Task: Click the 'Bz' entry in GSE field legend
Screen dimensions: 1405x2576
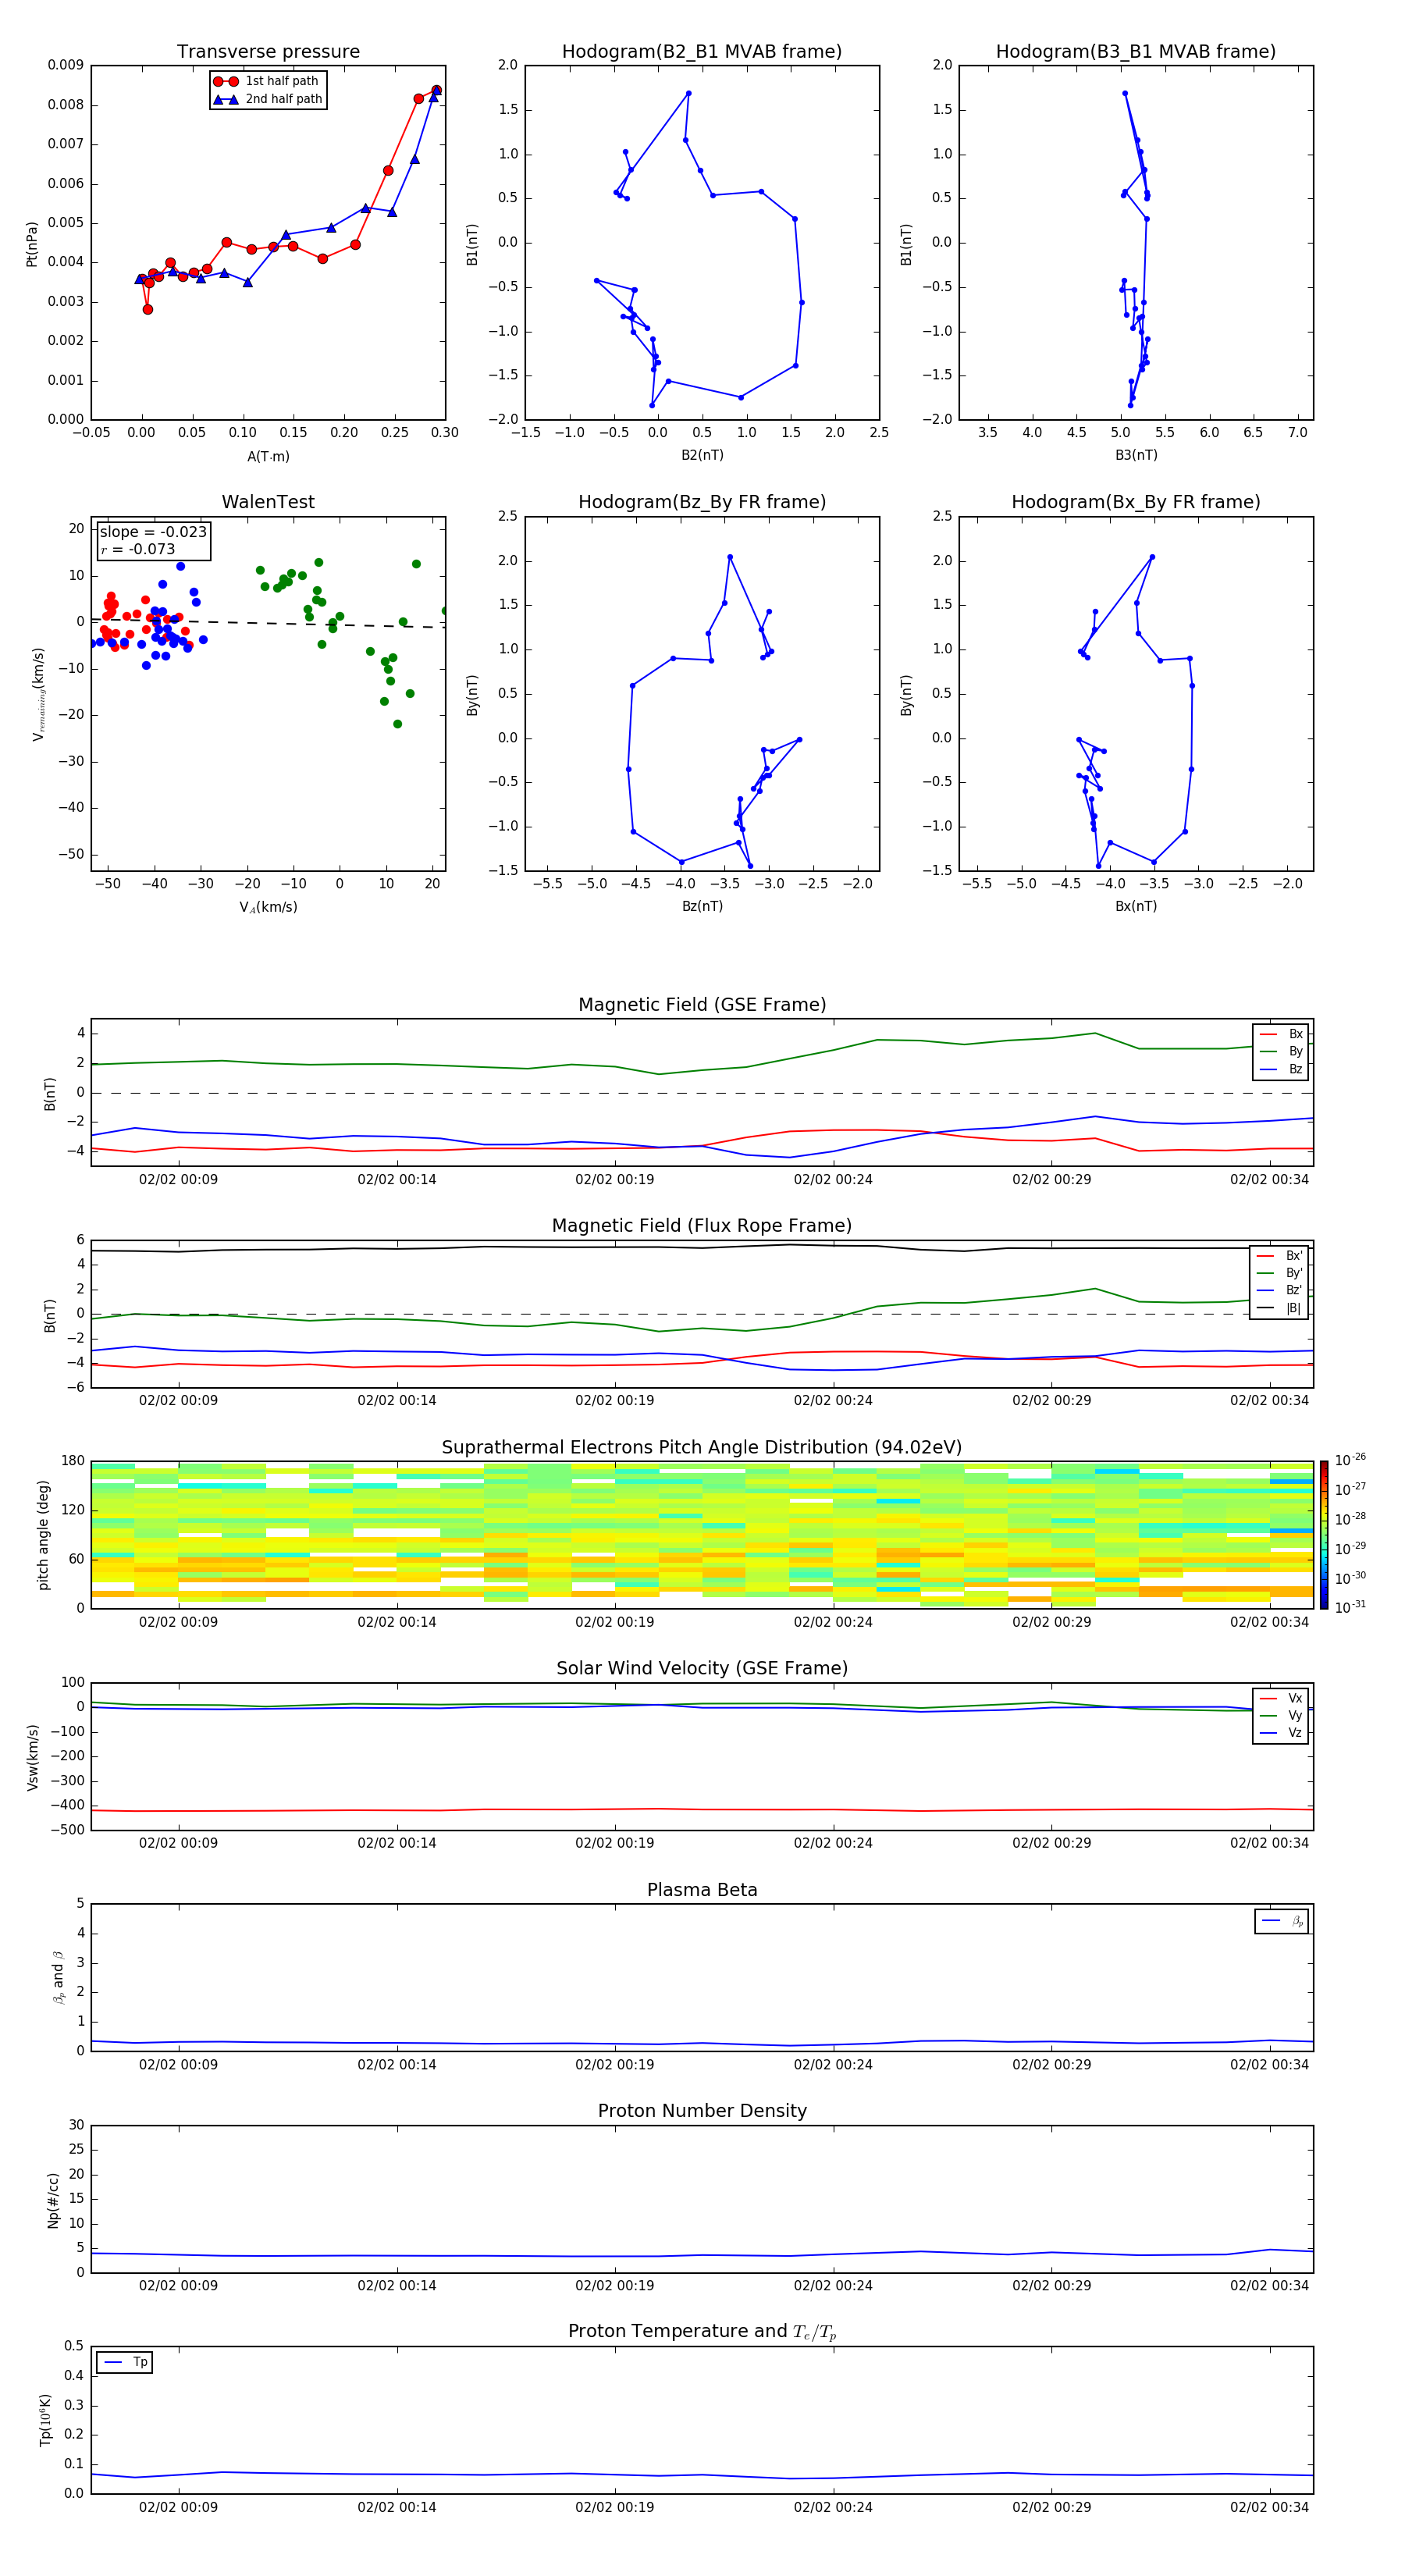Action: point(1281,1070)
